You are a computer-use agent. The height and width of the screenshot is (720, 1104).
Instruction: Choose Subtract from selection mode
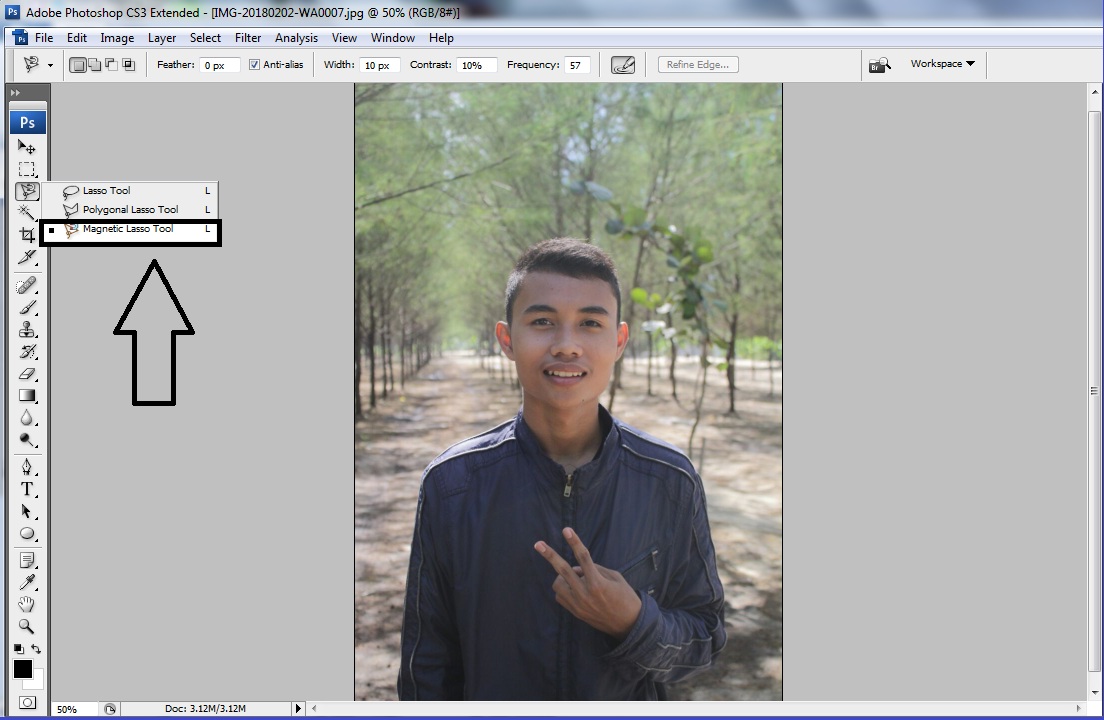coord(111,65)
